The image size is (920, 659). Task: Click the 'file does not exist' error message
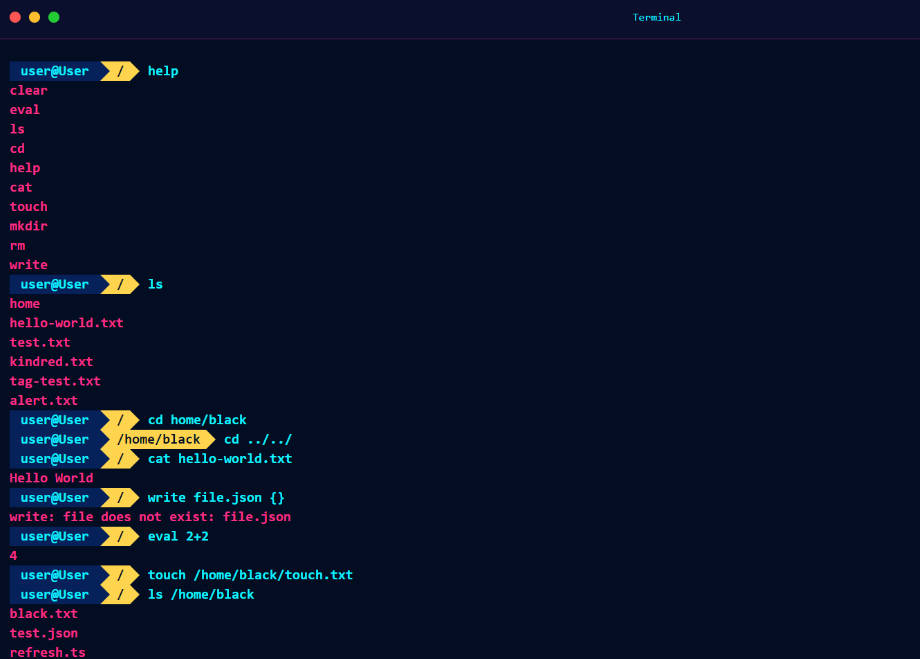(150, 517)
